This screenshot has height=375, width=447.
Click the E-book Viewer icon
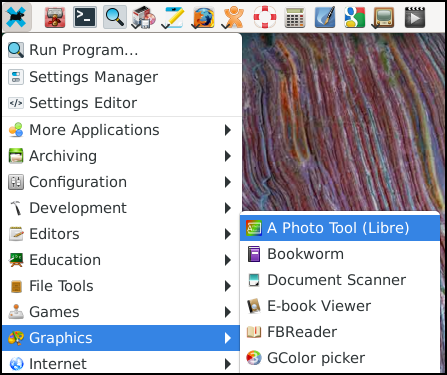[x=254, y=306]
